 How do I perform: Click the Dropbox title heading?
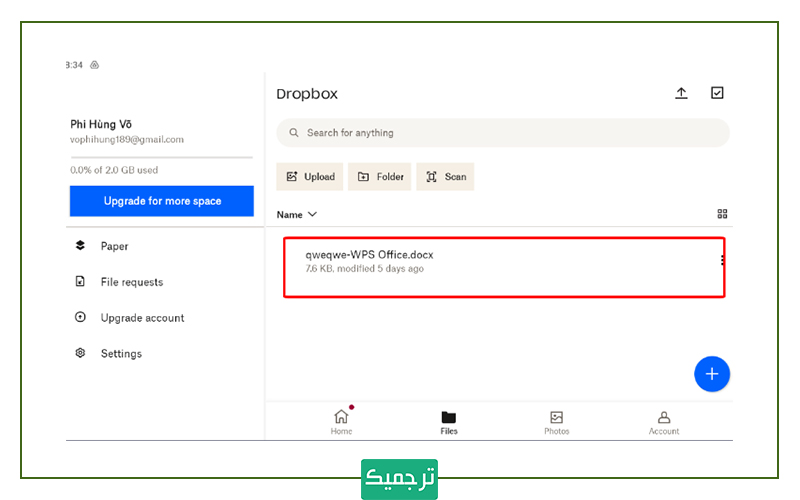307,94
